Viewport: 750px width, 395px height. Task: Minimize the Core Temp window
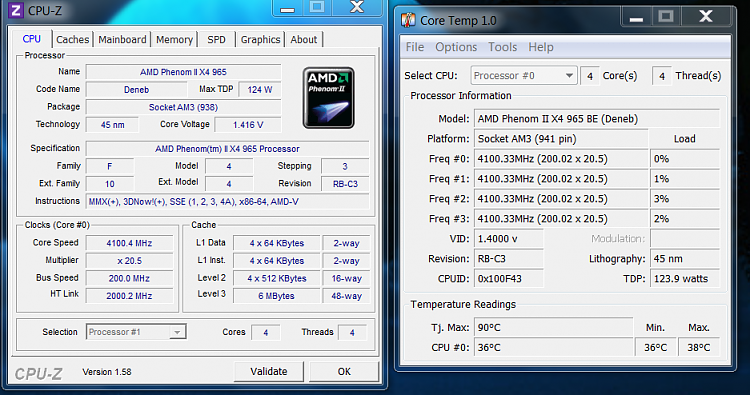pyautogui.click(x=636, y=17)
